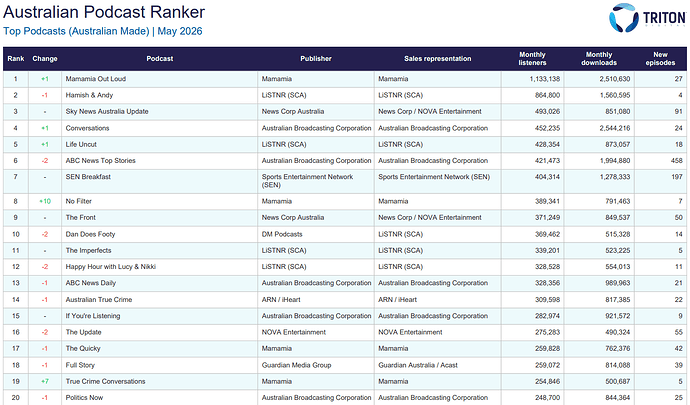Viewport: 690px width, 405px height.
Task: Click new episodes value '91'
Action: [x=679, y=111]
